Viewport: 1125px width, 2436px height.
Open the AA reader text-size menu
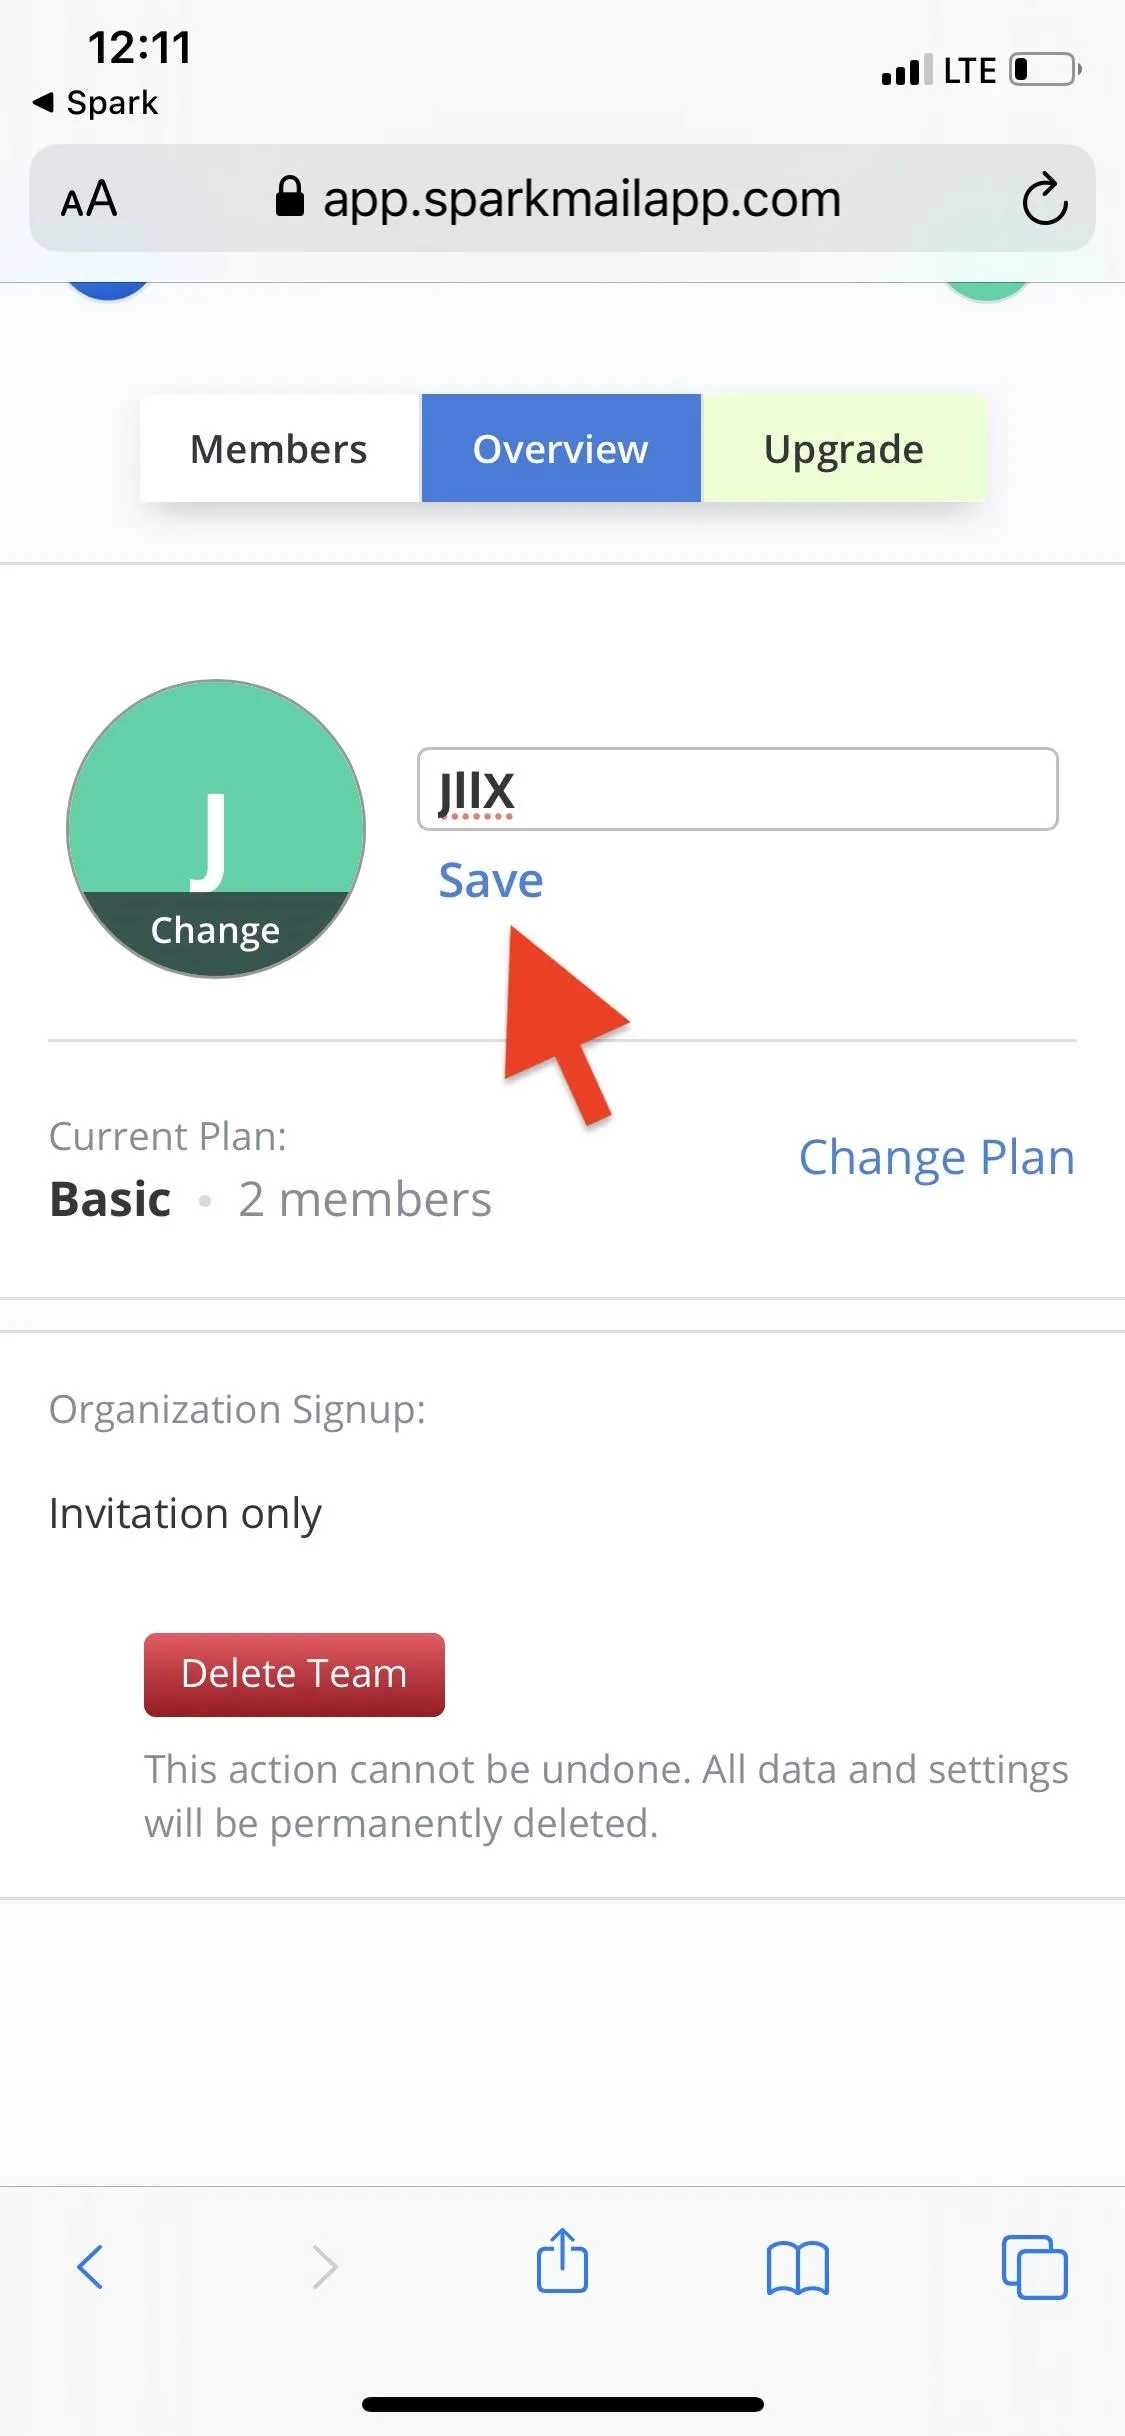(89, 199)
